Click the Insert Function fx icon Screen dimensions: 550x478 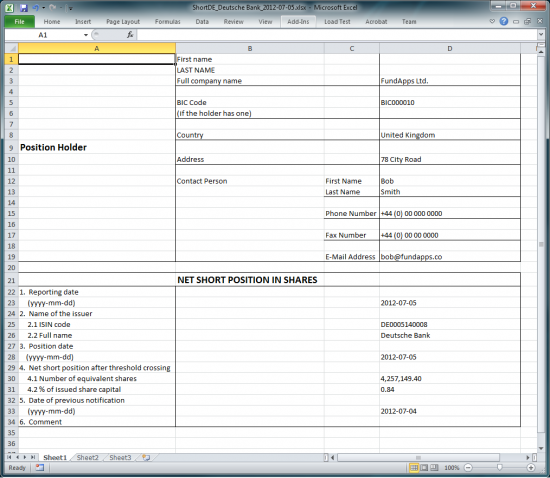pos(130,35)
